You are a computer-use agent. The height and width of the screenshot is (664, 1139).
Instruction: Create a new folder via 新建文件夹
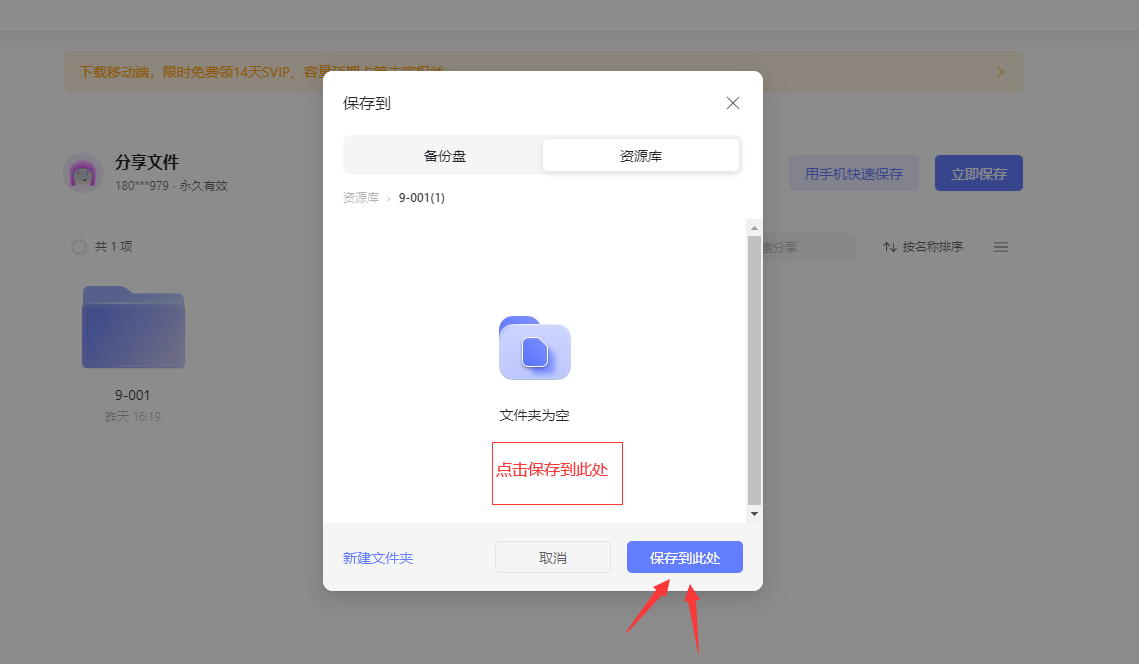[x=378, y=558]
